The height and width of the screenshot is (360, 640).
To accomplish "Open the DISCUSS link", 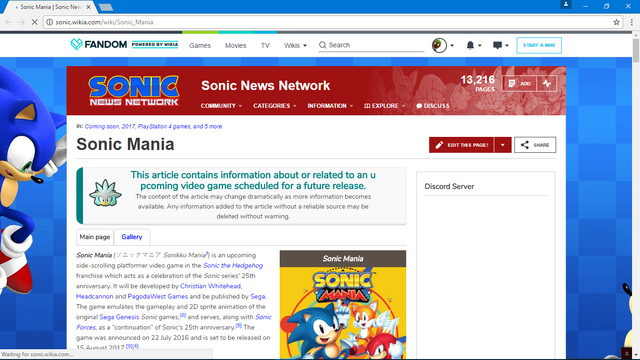I will (433, 106).
